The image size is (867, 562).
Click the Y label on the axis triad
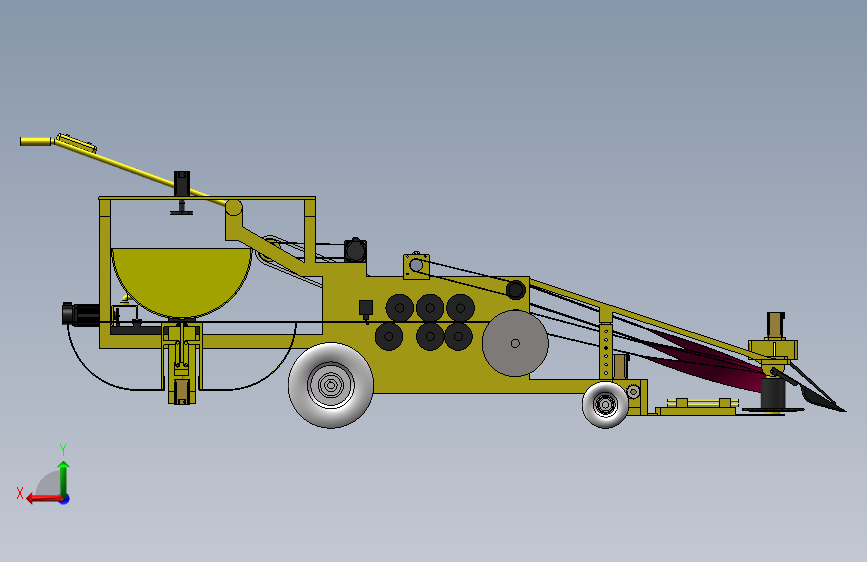[63, 449]
